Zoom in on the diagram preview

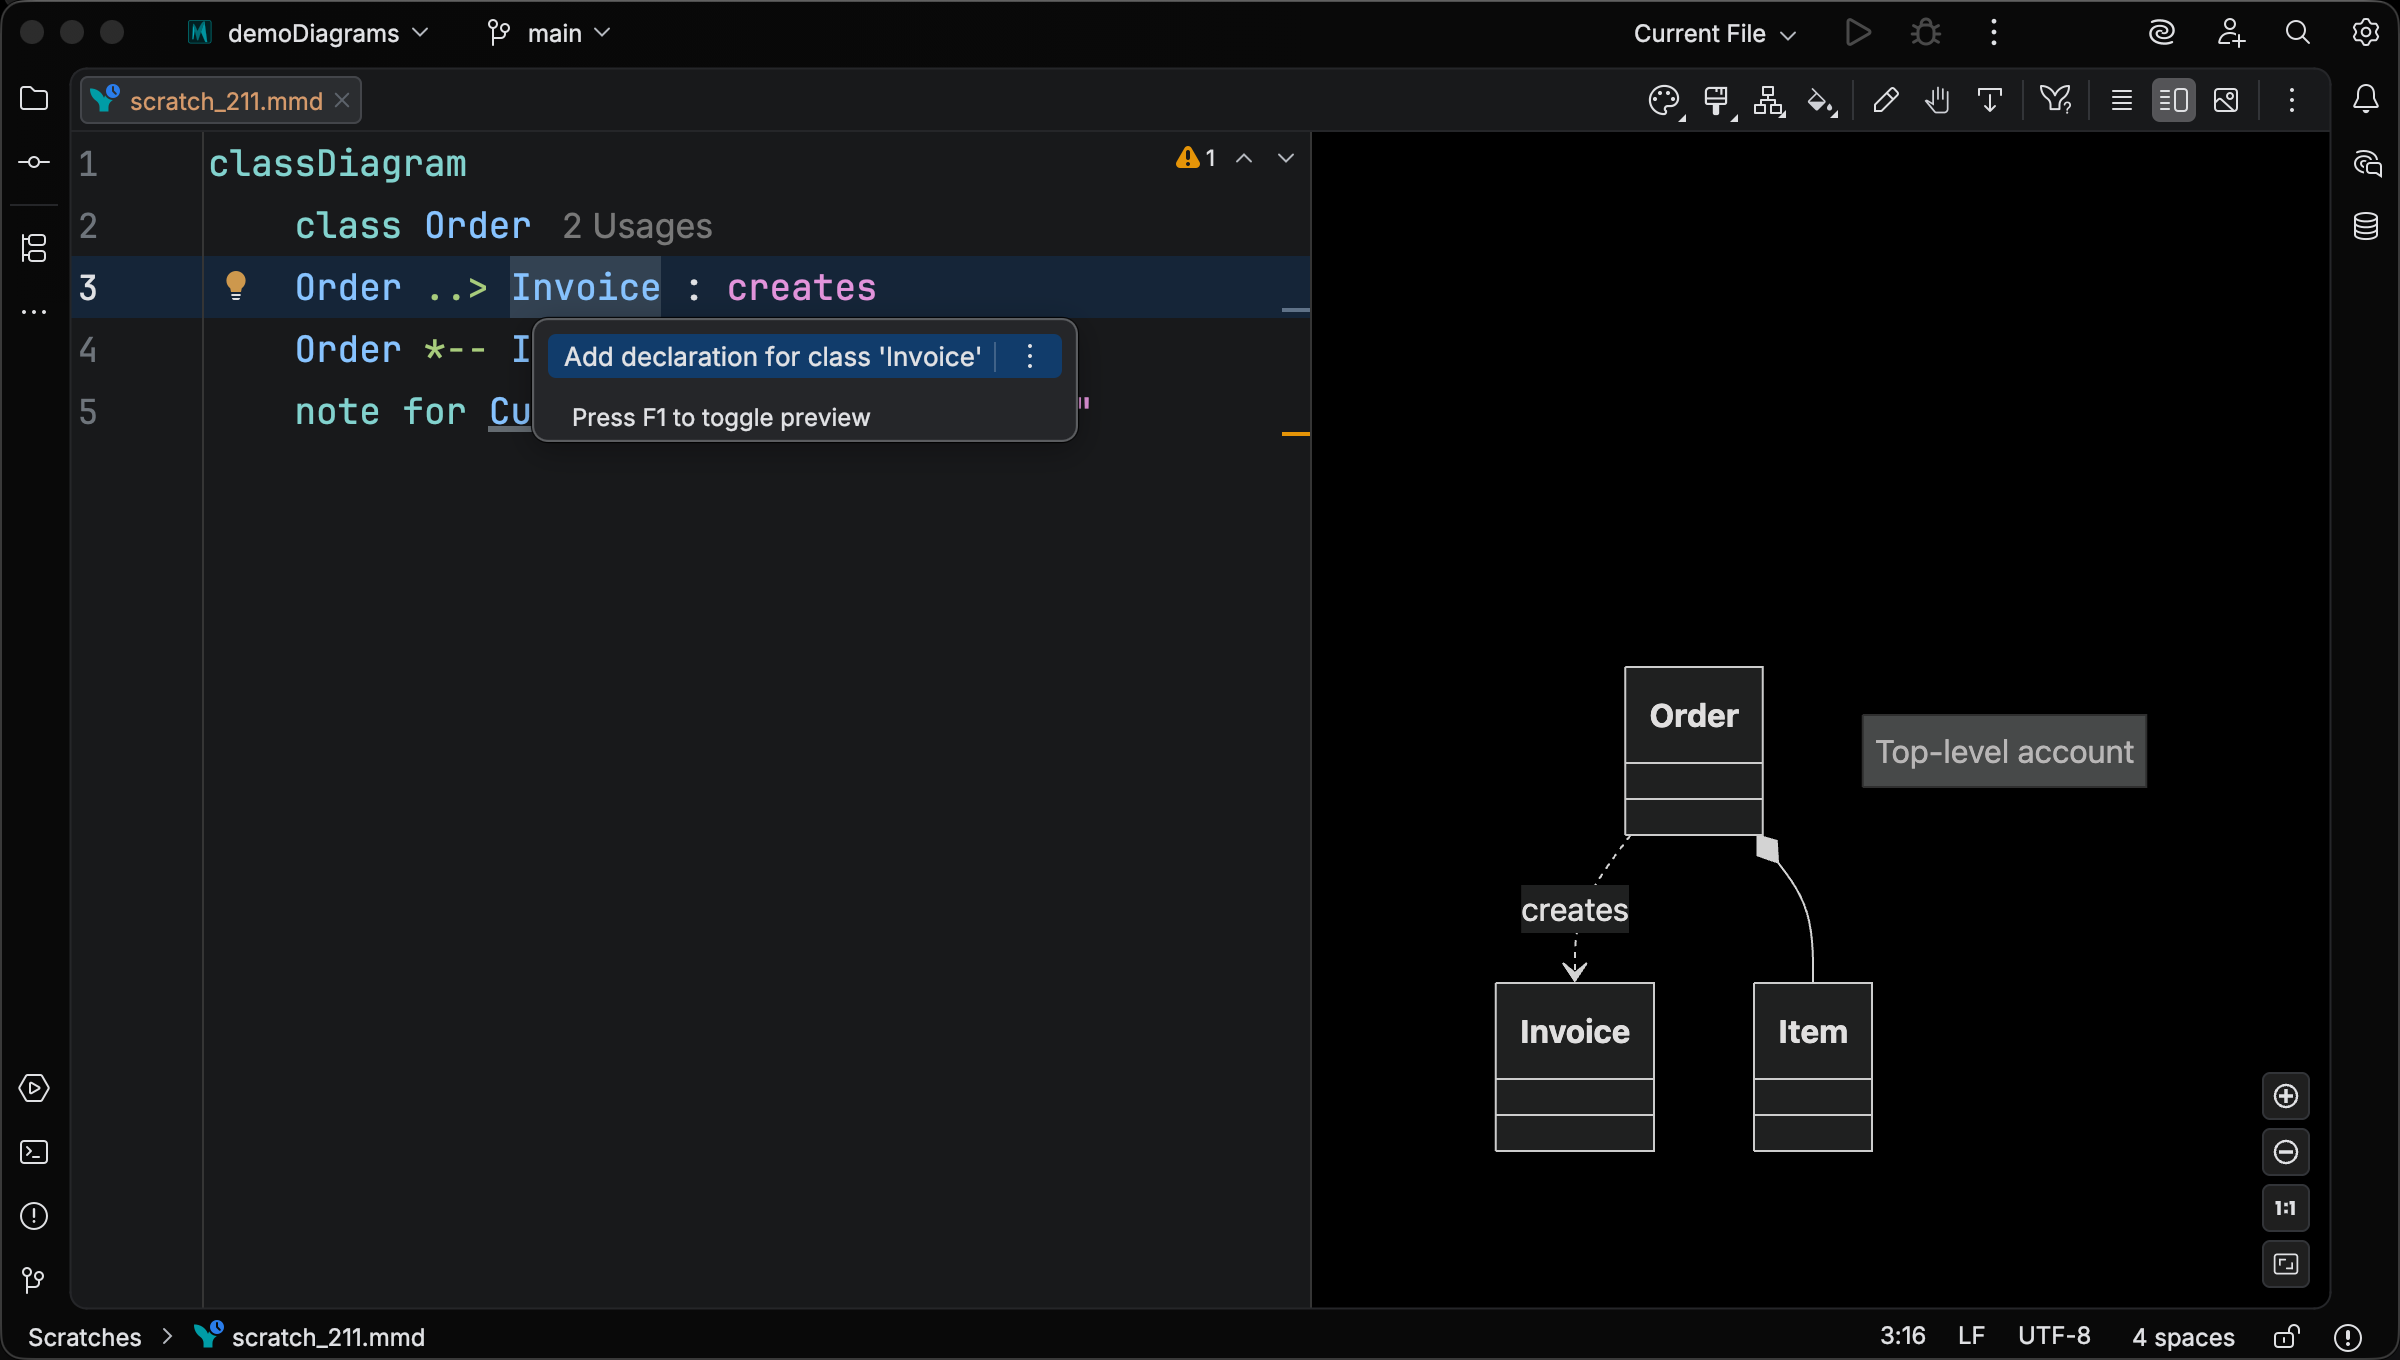2286,1096
